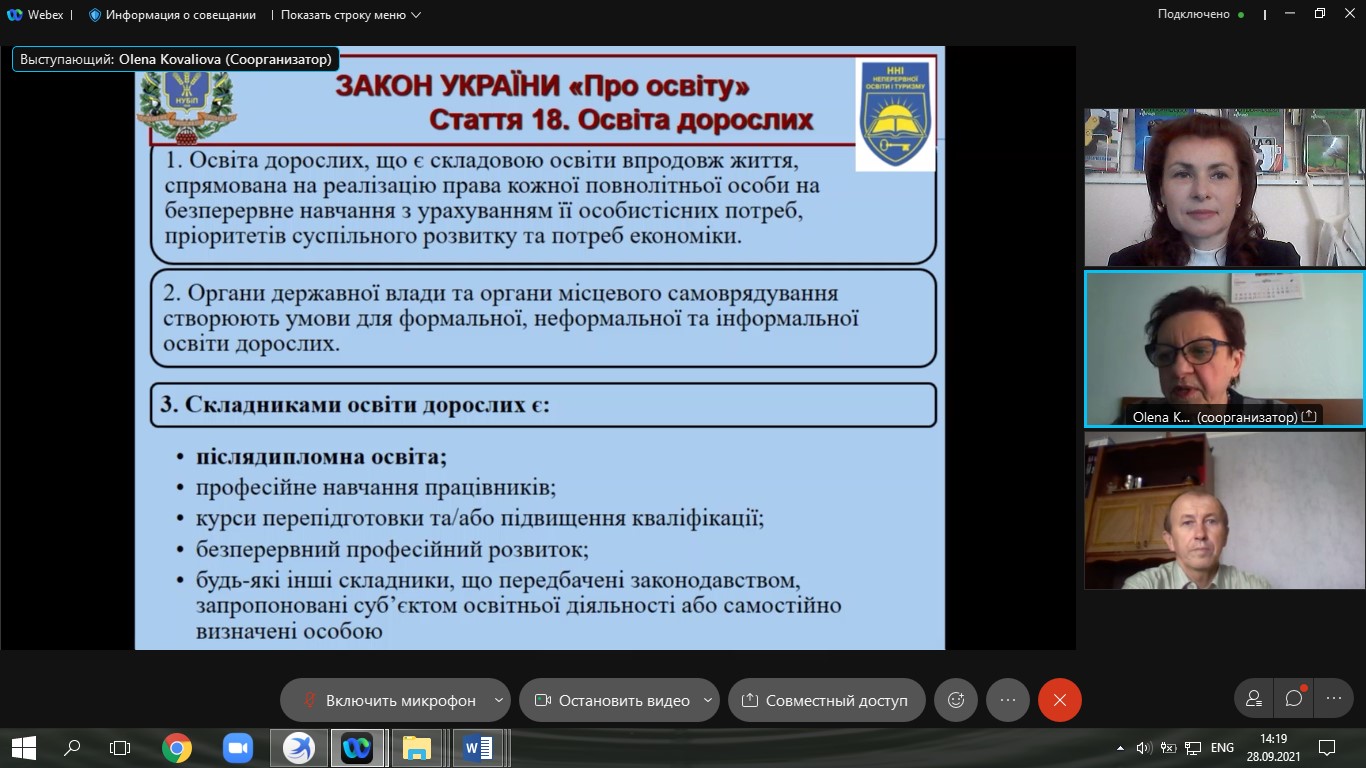Select the red-haired woman's video thumbnail

(1224, 187)
